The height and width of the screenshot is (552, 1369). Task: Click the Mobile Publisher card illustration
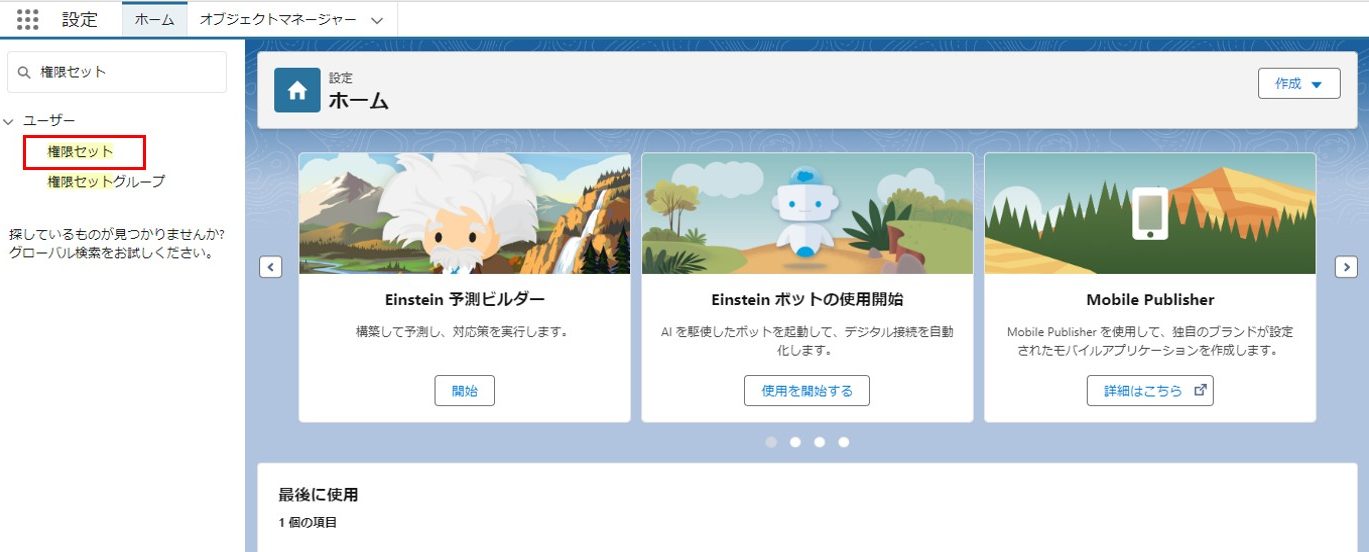click(x=1150, y=213)
